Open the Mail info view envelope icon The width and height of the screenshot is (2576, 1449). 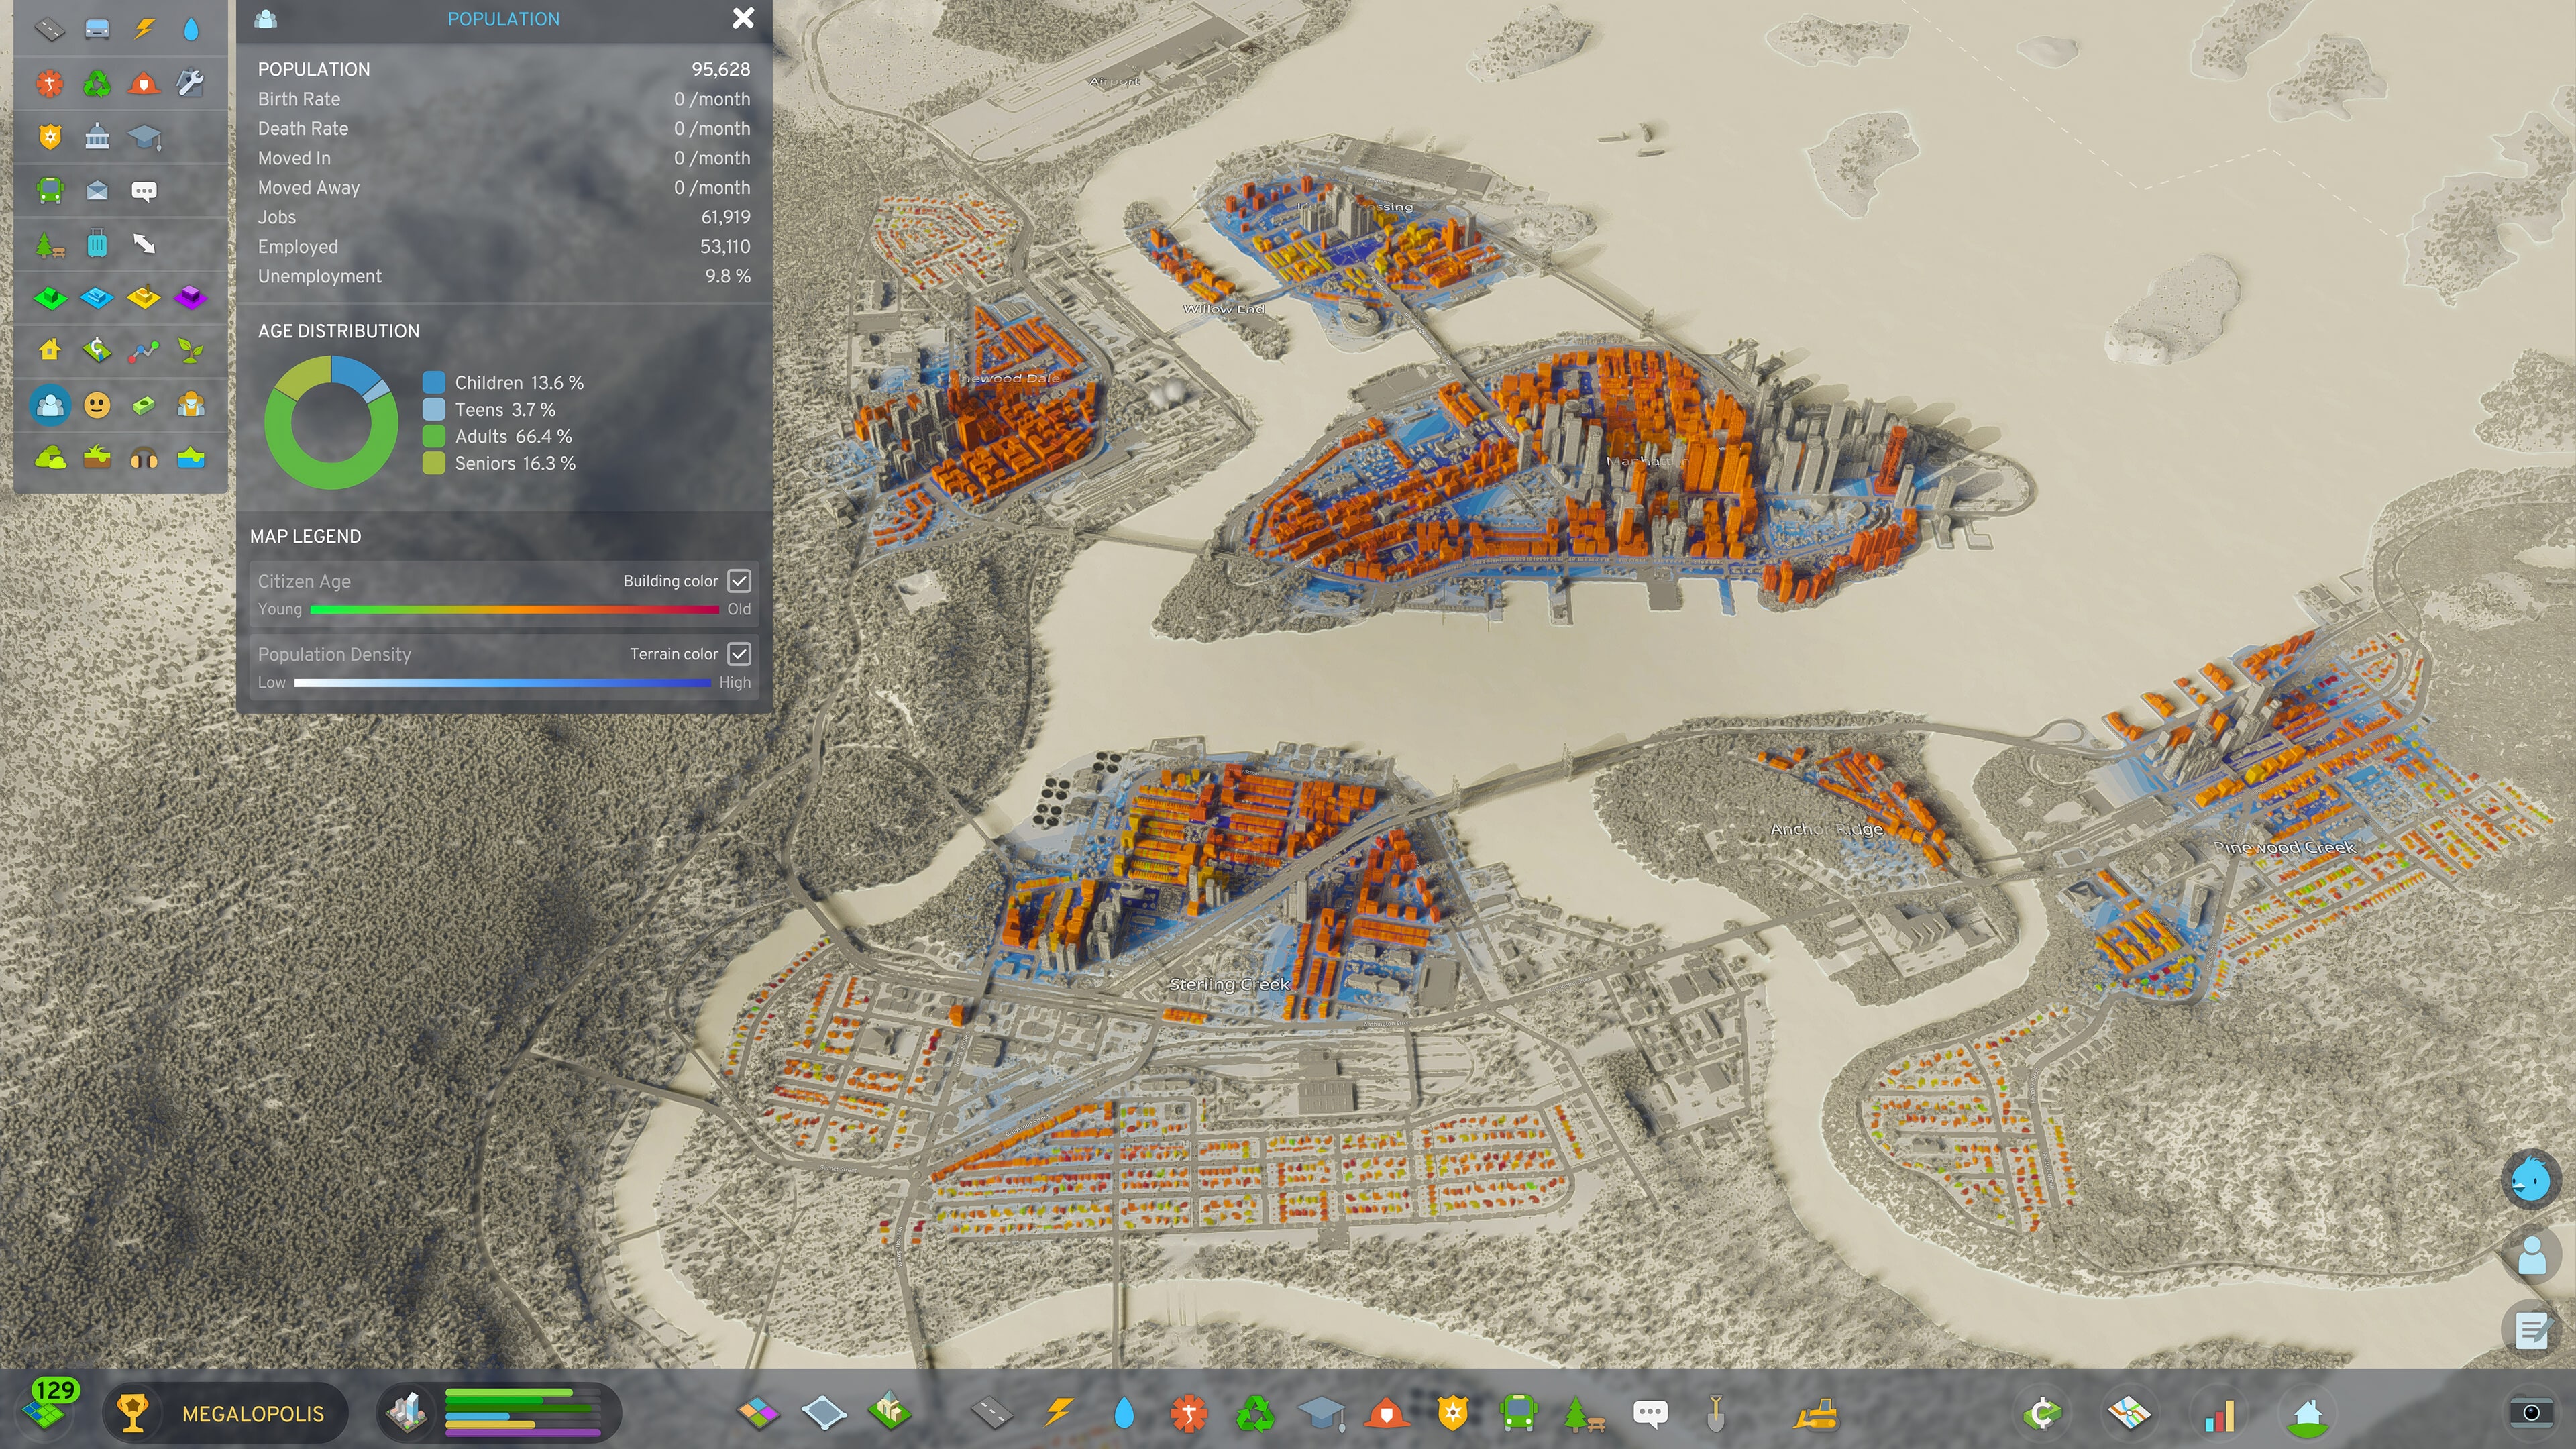pos(98,190)
